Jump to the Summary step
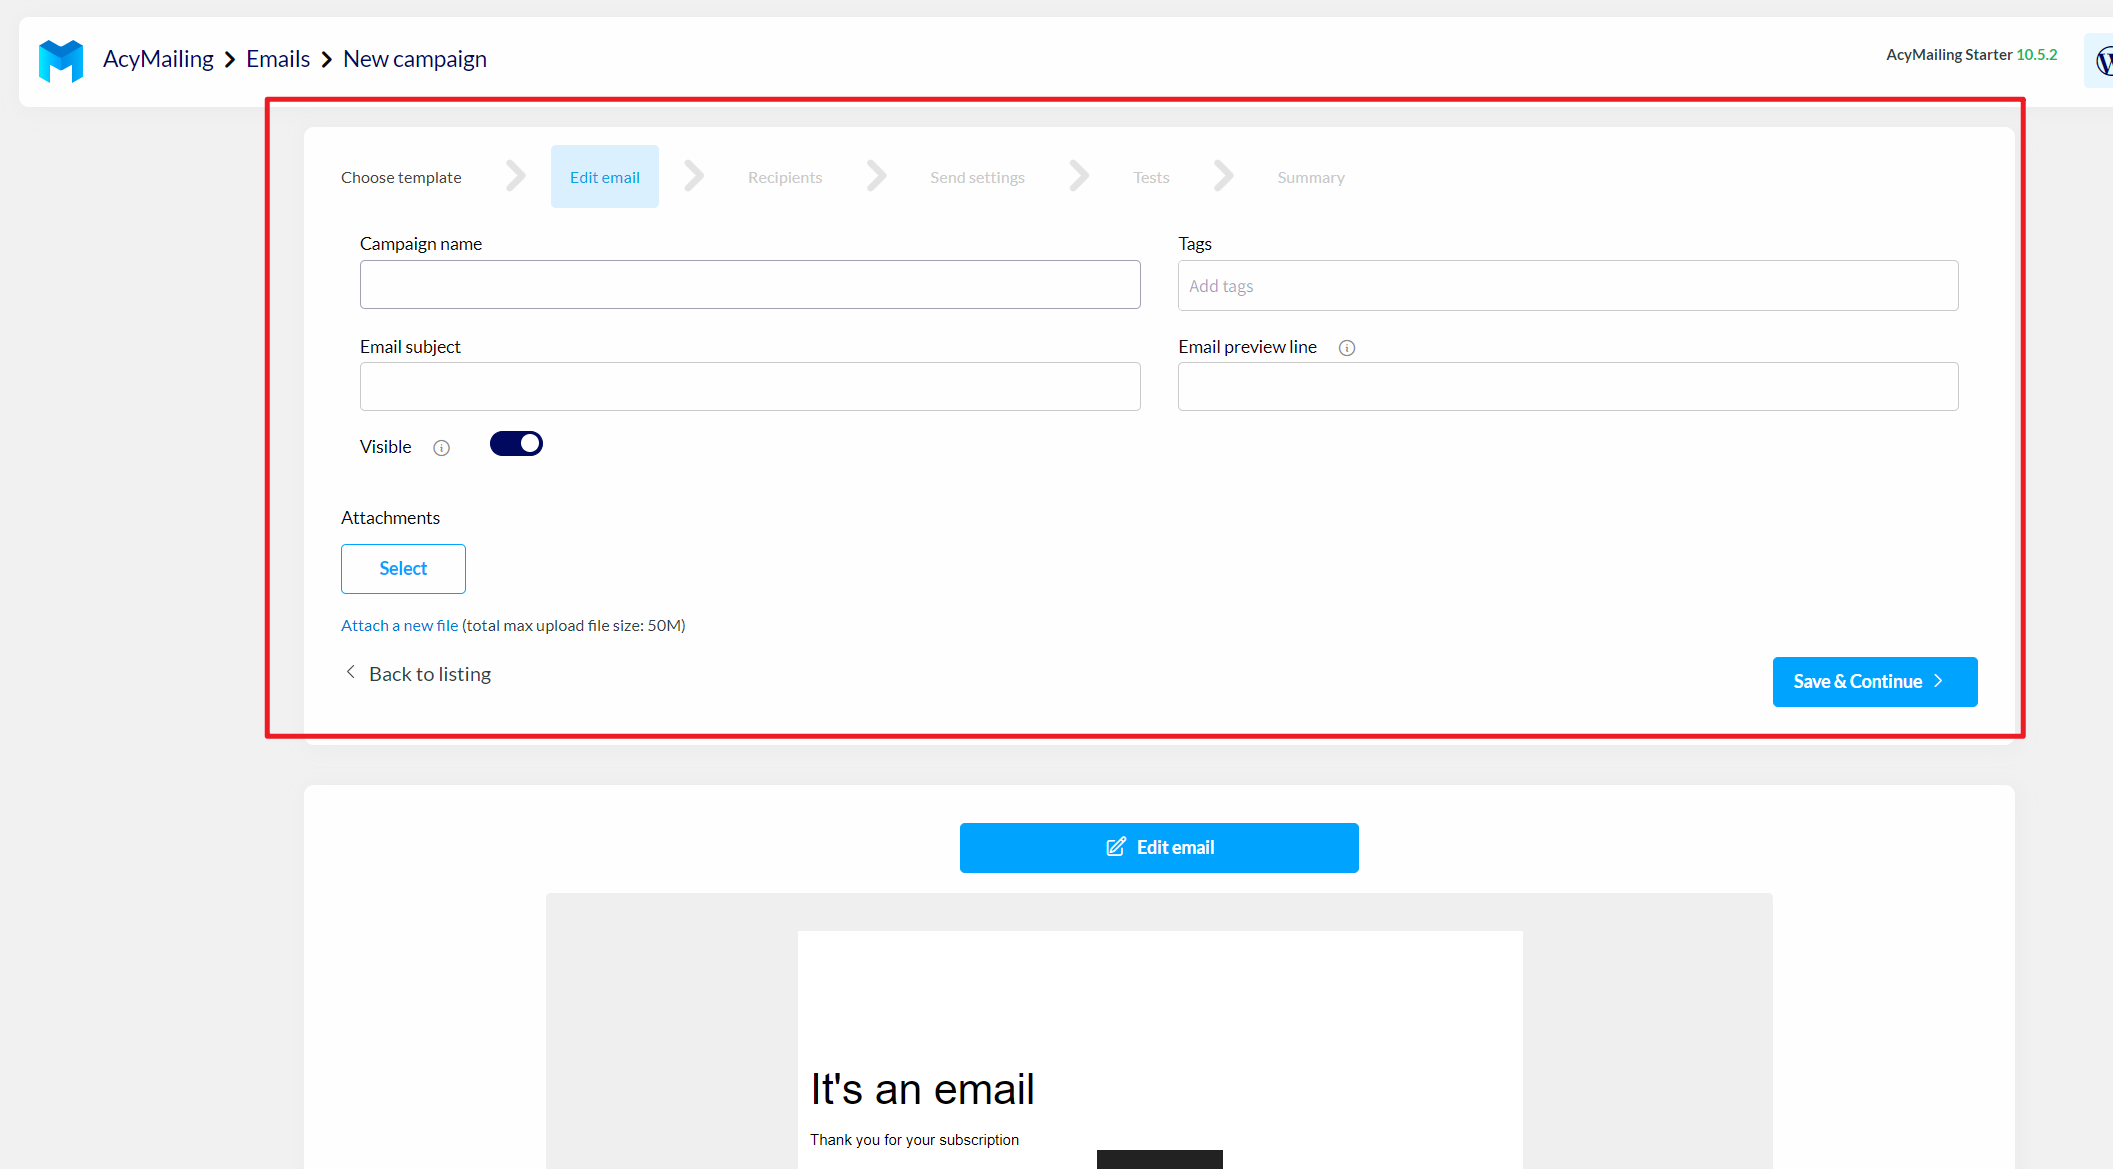This screenshot has width=2113, height=1169. point(1310,177)
